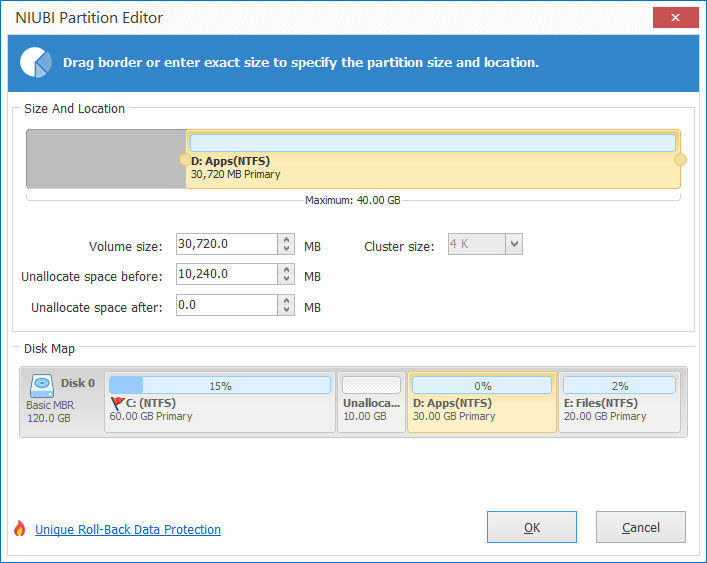This screenshot has width=707, height=563.
Task: Click the Volume size input field
Action: point(227,244)
